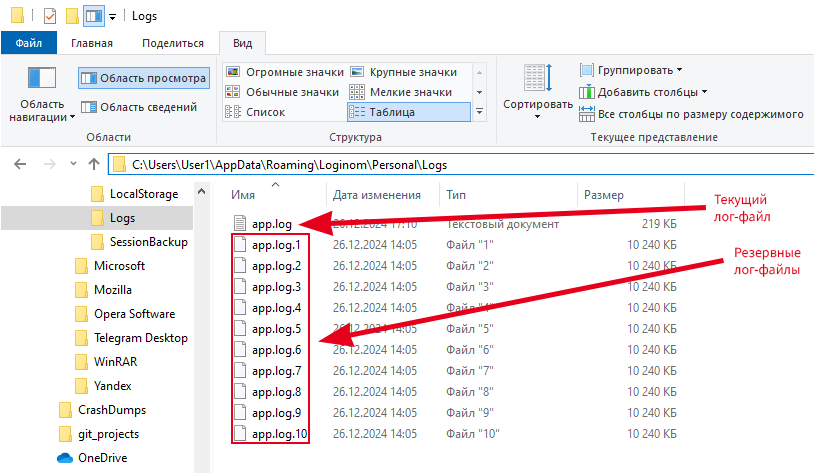The image size is (814, 473).
Task: Select Yandex folder in navigation tree
Action: click(x=103, y=385)
